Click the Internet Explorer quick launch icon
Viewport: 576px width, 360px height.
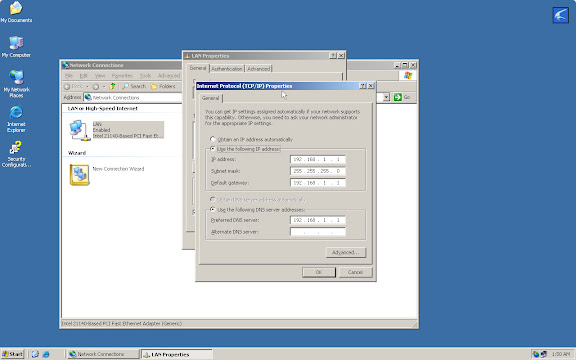point(46,354)
